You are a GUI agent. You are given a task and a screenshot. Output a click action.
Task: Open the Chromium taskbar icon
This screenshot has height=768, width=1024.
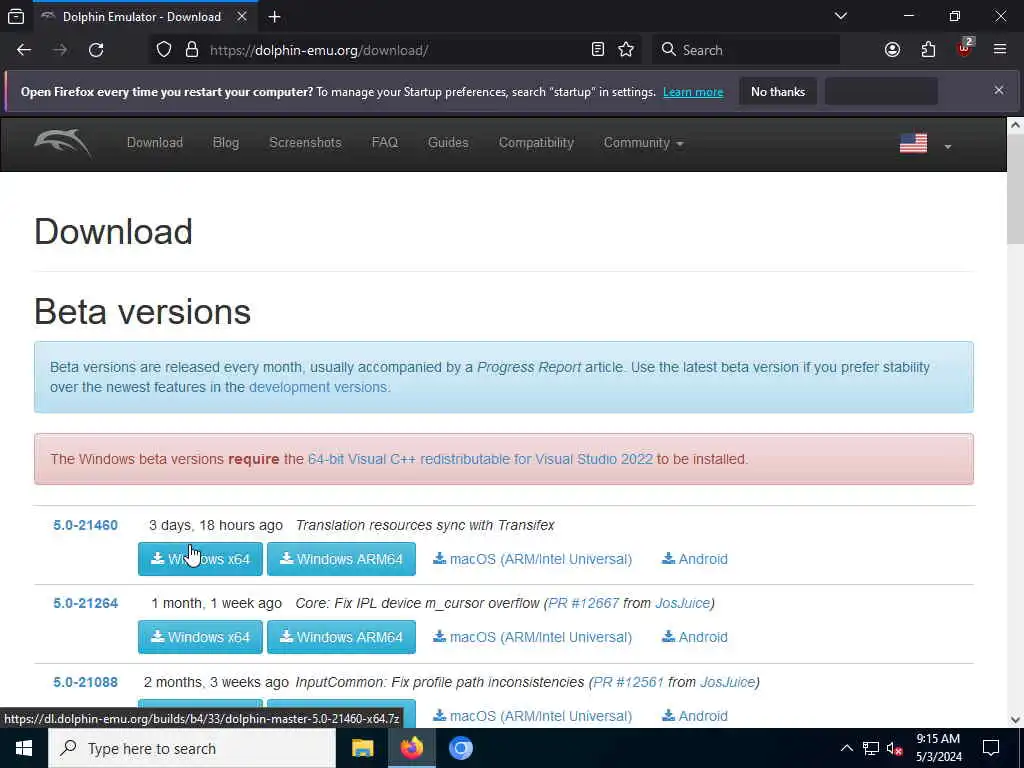[460, 748]
